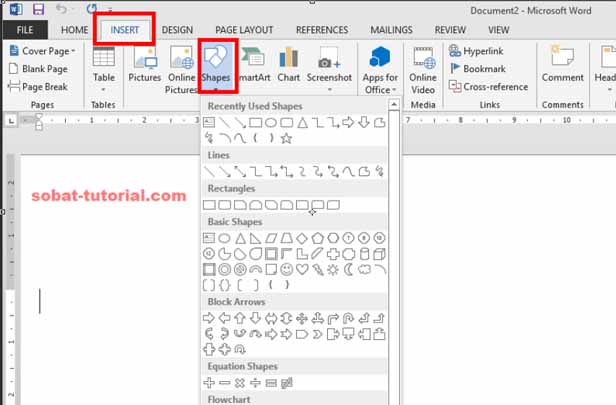Choose the Division equation shape

[x=255, y=383]
